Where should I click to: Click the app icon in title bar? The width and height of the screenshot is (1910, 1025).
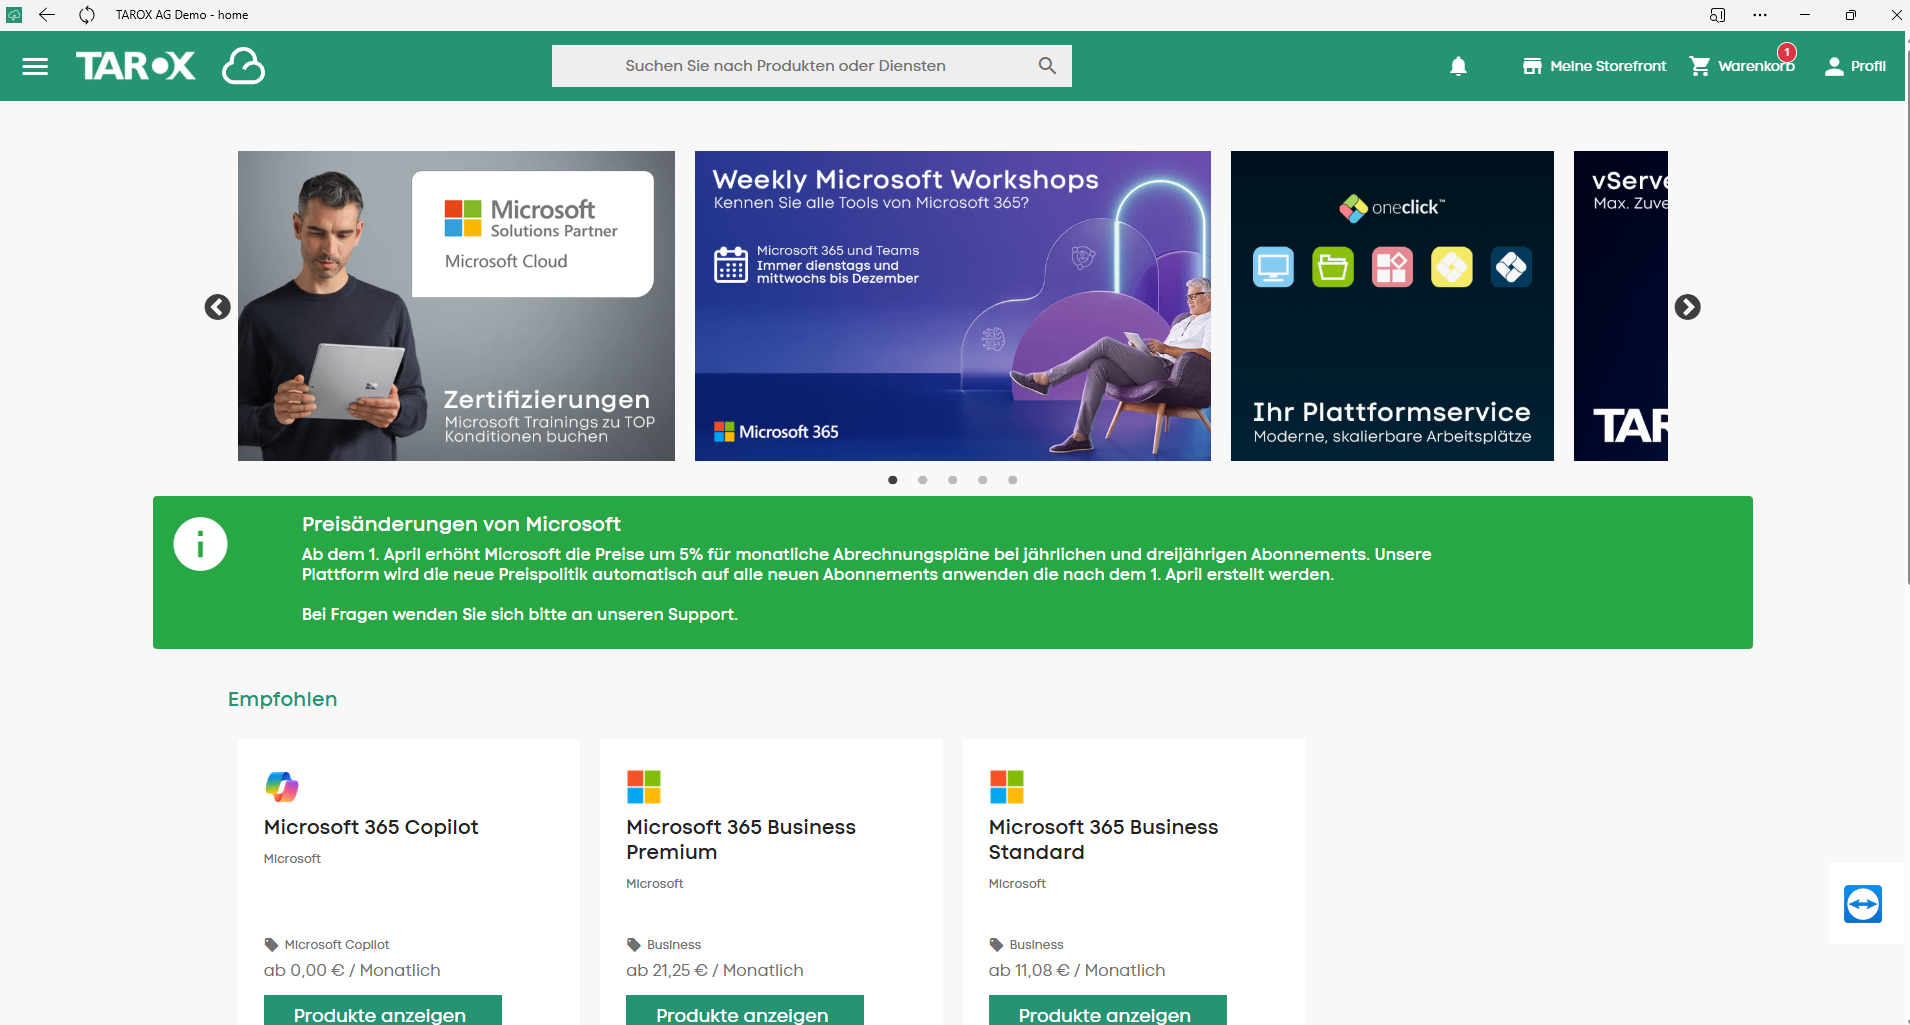[14, 15]
